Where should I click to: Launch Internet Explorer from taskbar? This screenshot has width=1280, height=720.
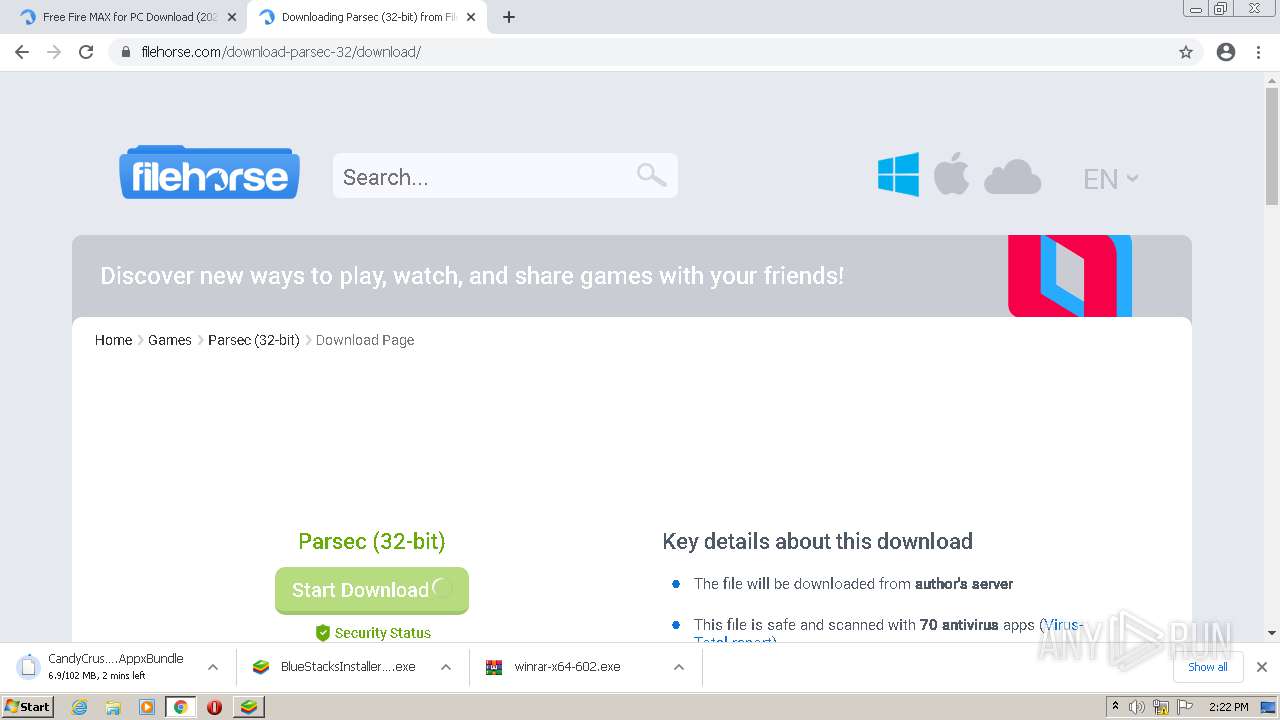click(x=80, y=707)
